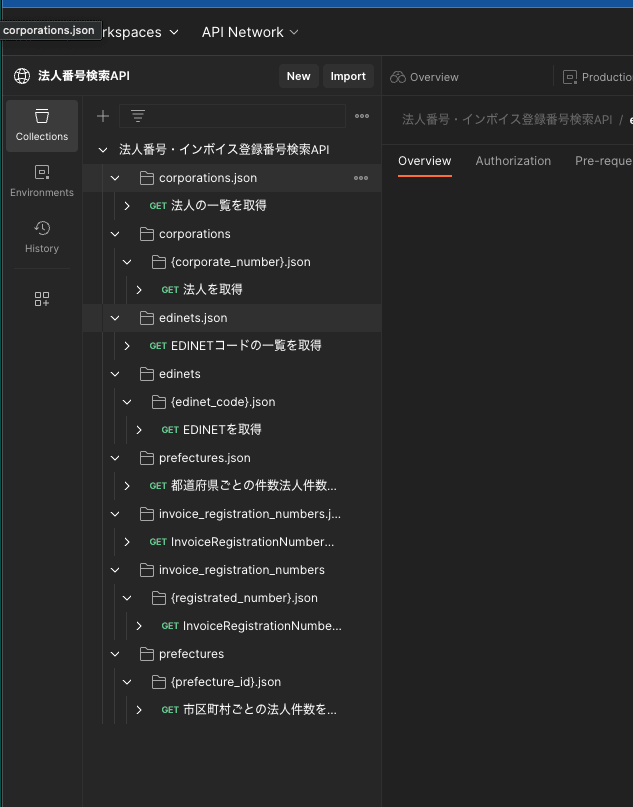Viewport: 633px width, 807px height.
Task: Switch to the Authorization tab
Action: pyautogui.click(x=513, y=161)
